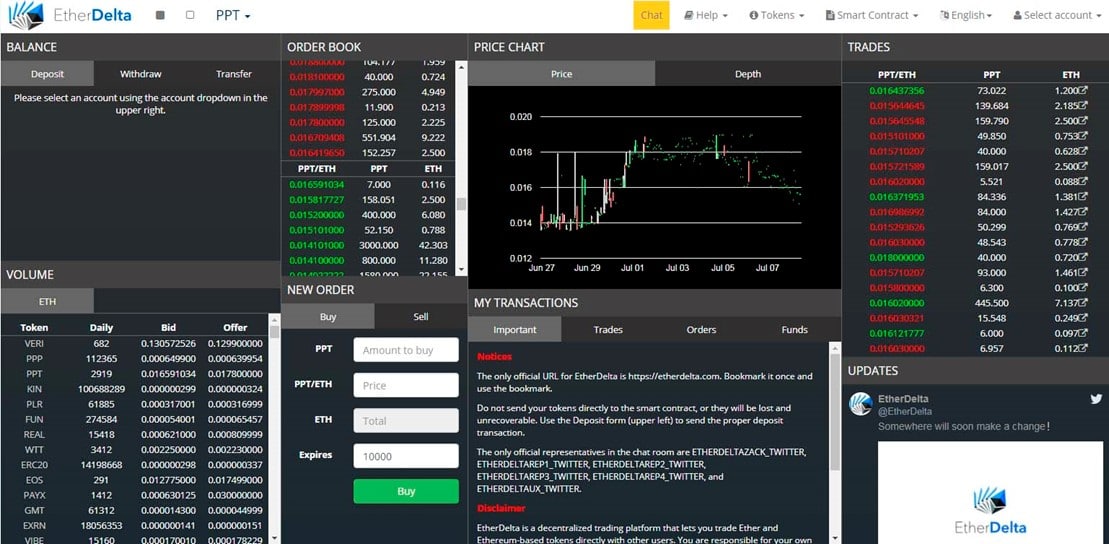Click the Expires field showing 10000
1109x544 pixels.
pyautogui.click(x=406, y=456)
